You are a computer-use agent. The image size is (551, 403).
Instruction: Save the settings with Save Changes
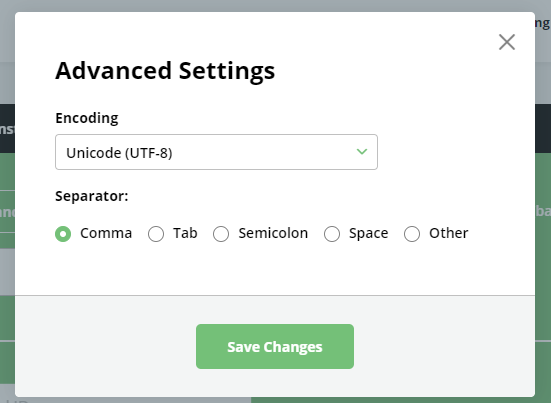point(275,346)
